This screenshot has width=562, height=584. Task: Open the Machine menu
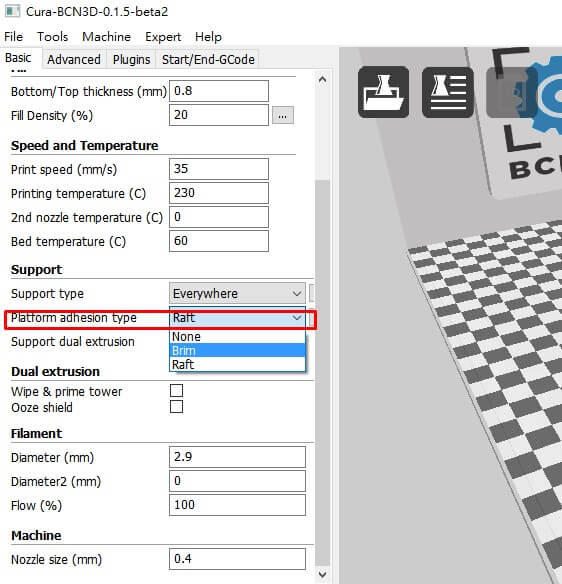107,37
